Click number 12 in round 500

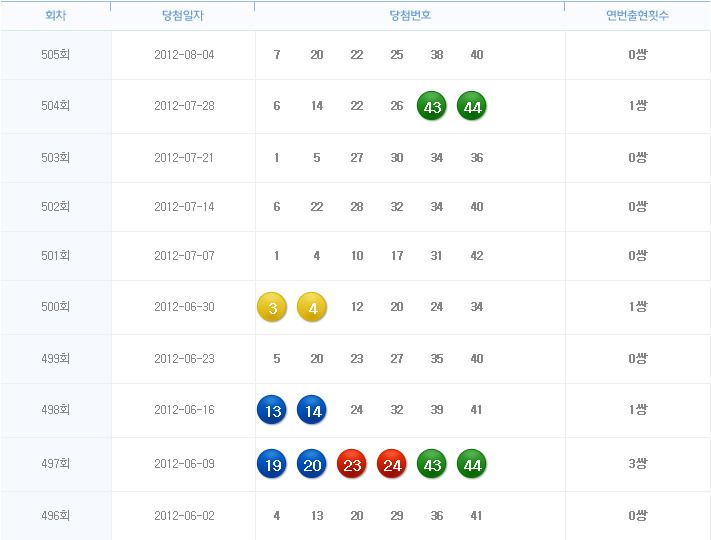[357, 307]
